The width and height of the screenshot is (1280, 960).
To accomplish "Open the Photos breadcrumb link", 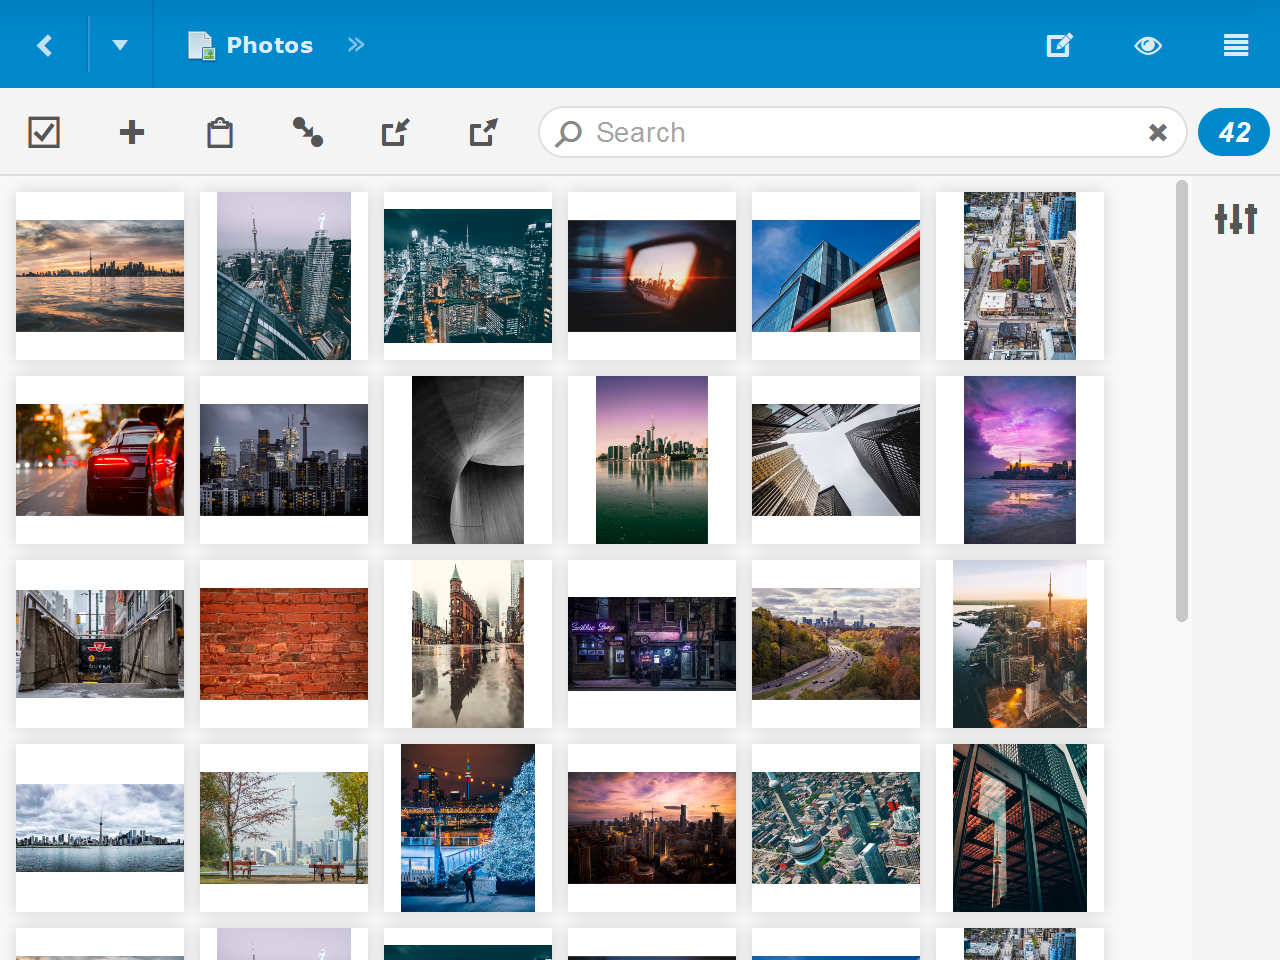I will (x=268, y=45).
